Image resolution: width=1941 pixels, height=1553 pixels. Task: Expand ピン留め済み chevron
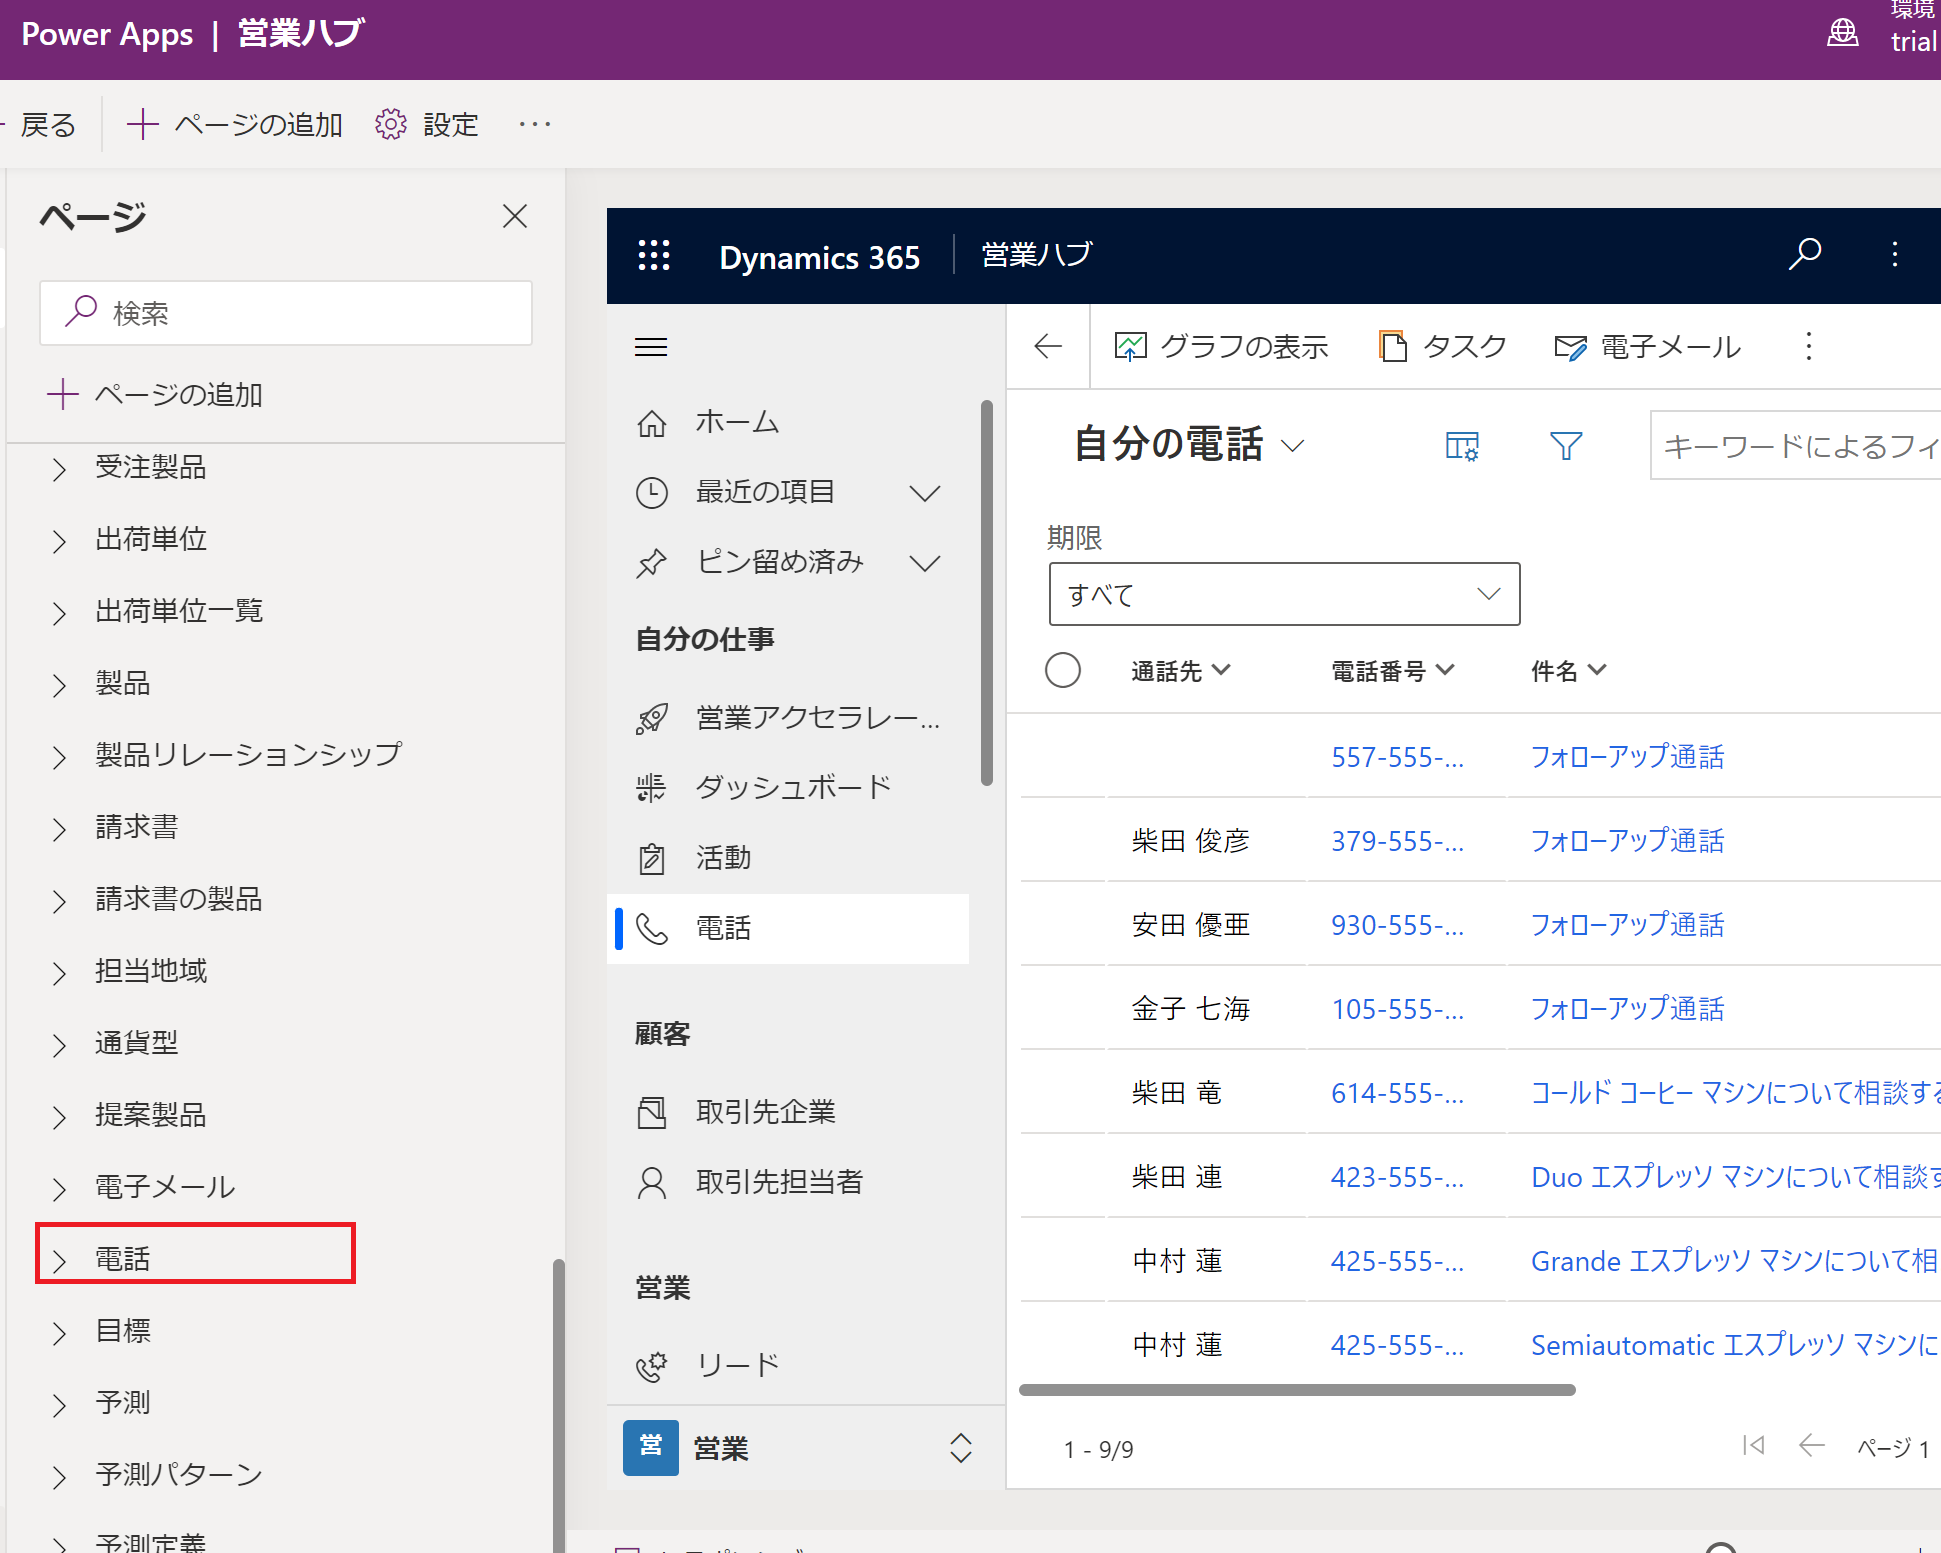[x=925, y=562]
